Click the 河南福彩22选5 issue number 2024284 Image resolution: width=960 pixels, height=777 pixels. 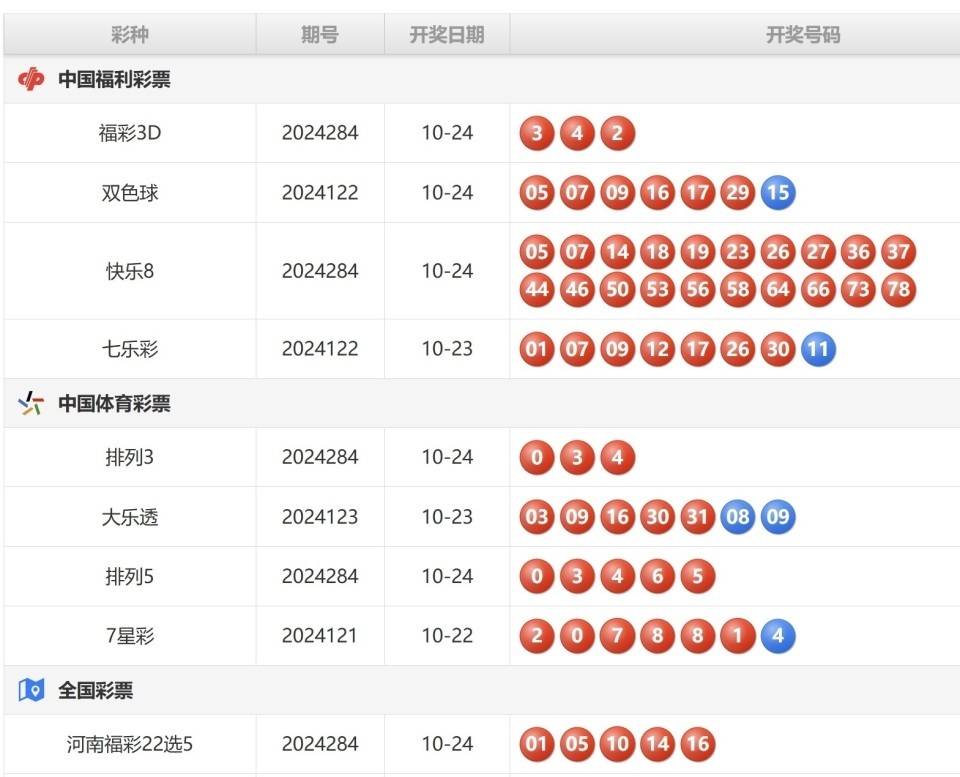coord(320,744)
